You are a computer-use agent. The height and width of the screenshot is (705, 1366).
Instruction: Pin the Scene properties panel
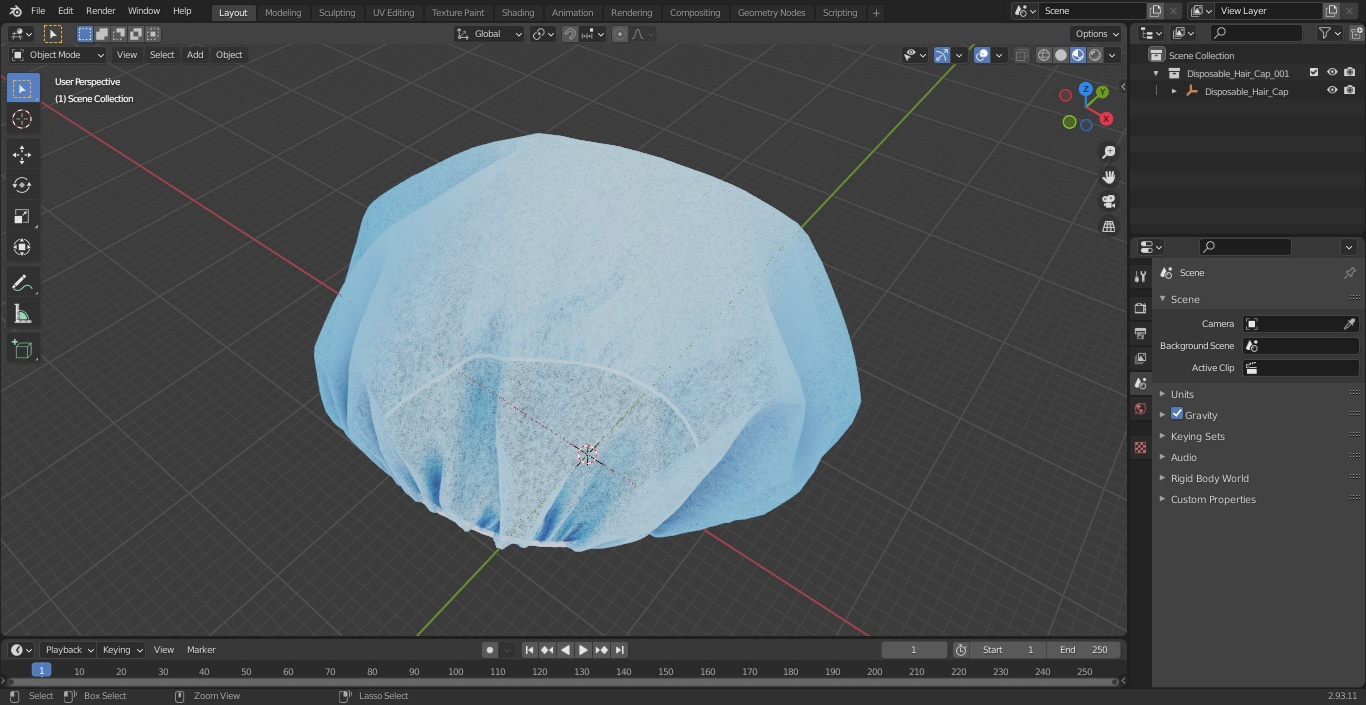tap(1349, 273)
